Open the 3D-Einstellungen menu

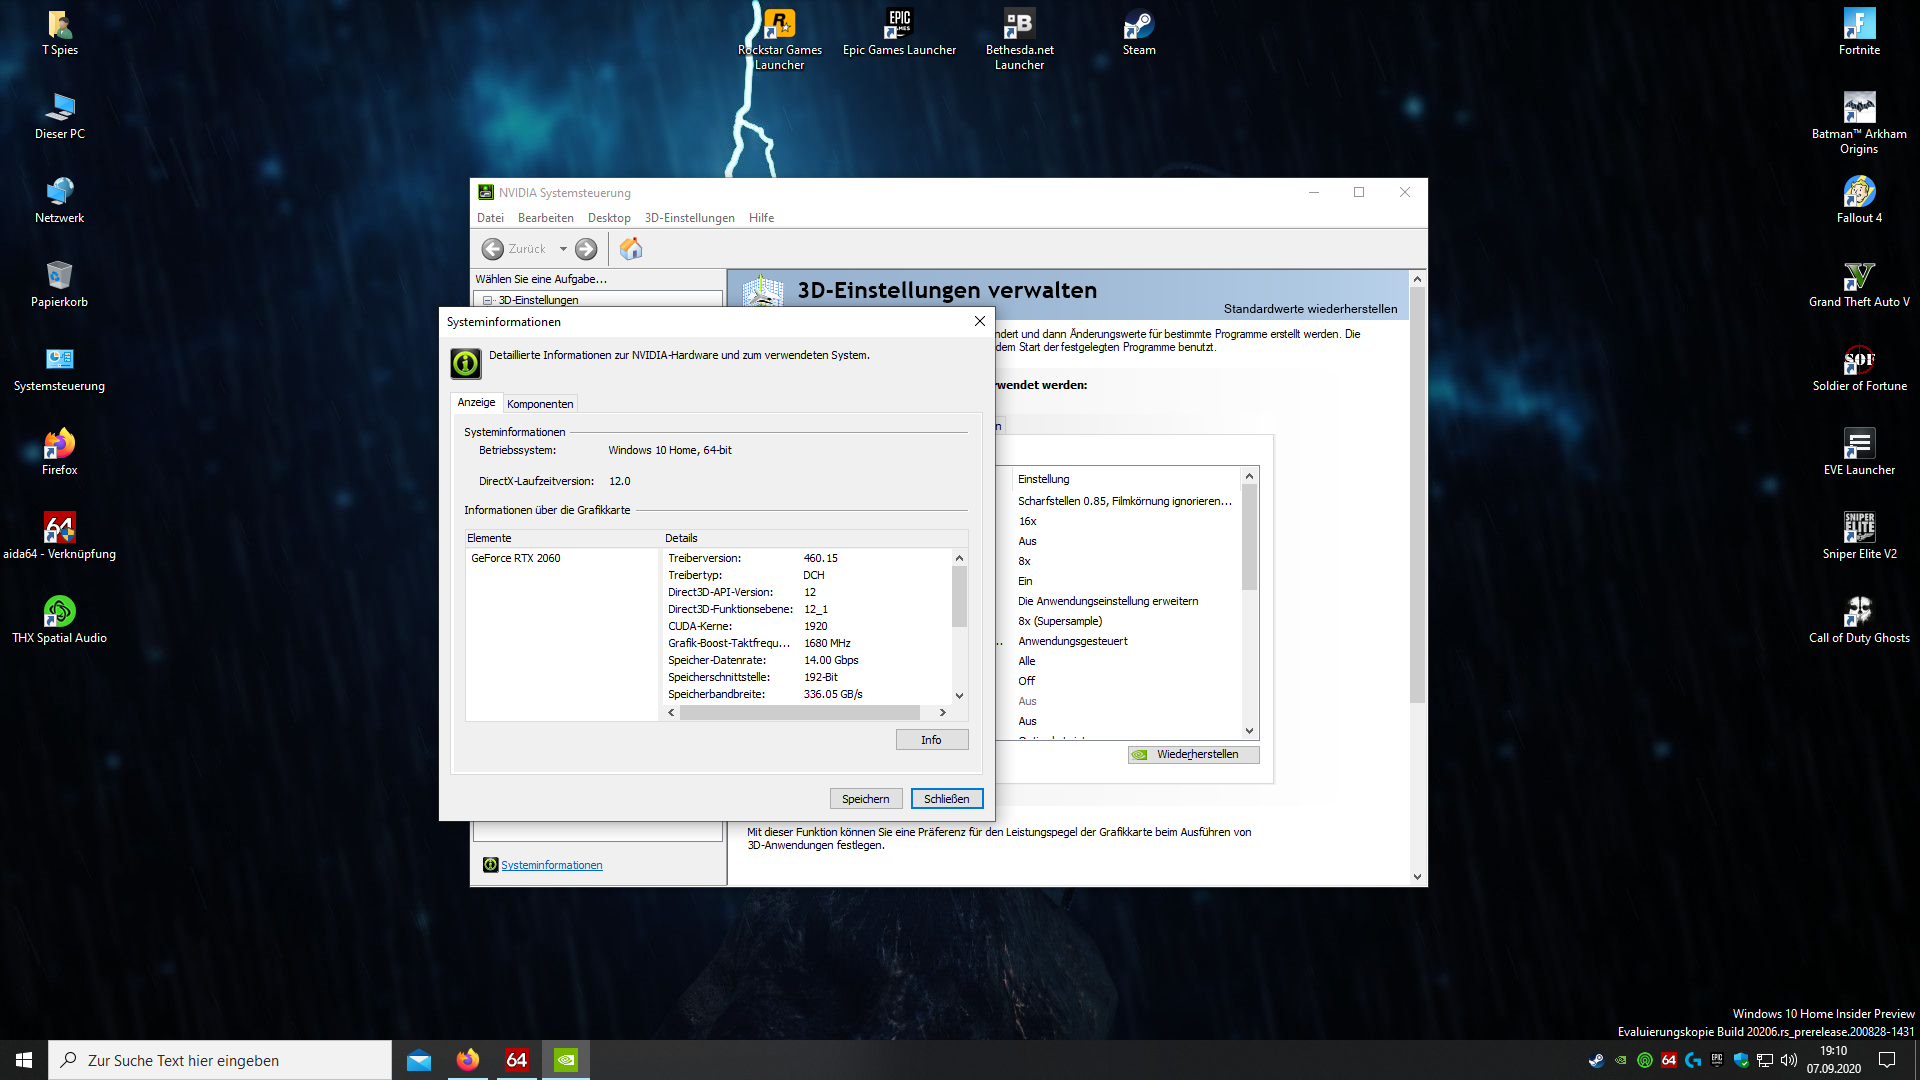(x=689, y=218)
